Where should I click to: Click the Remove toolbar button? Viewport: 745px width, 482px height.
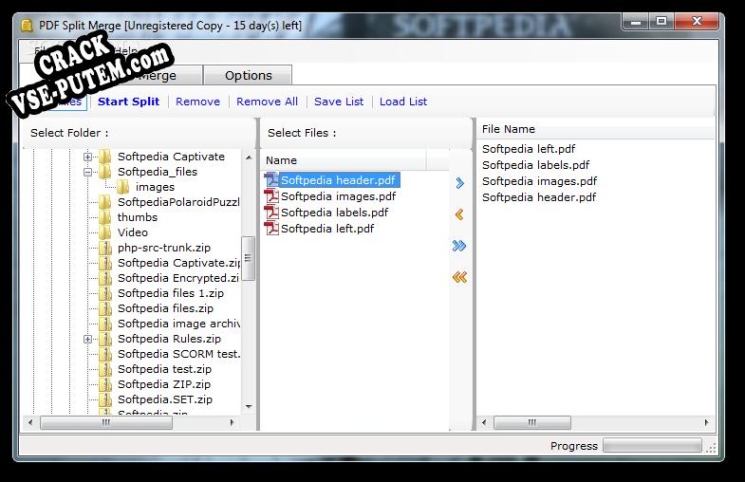[x=198, y=101]
